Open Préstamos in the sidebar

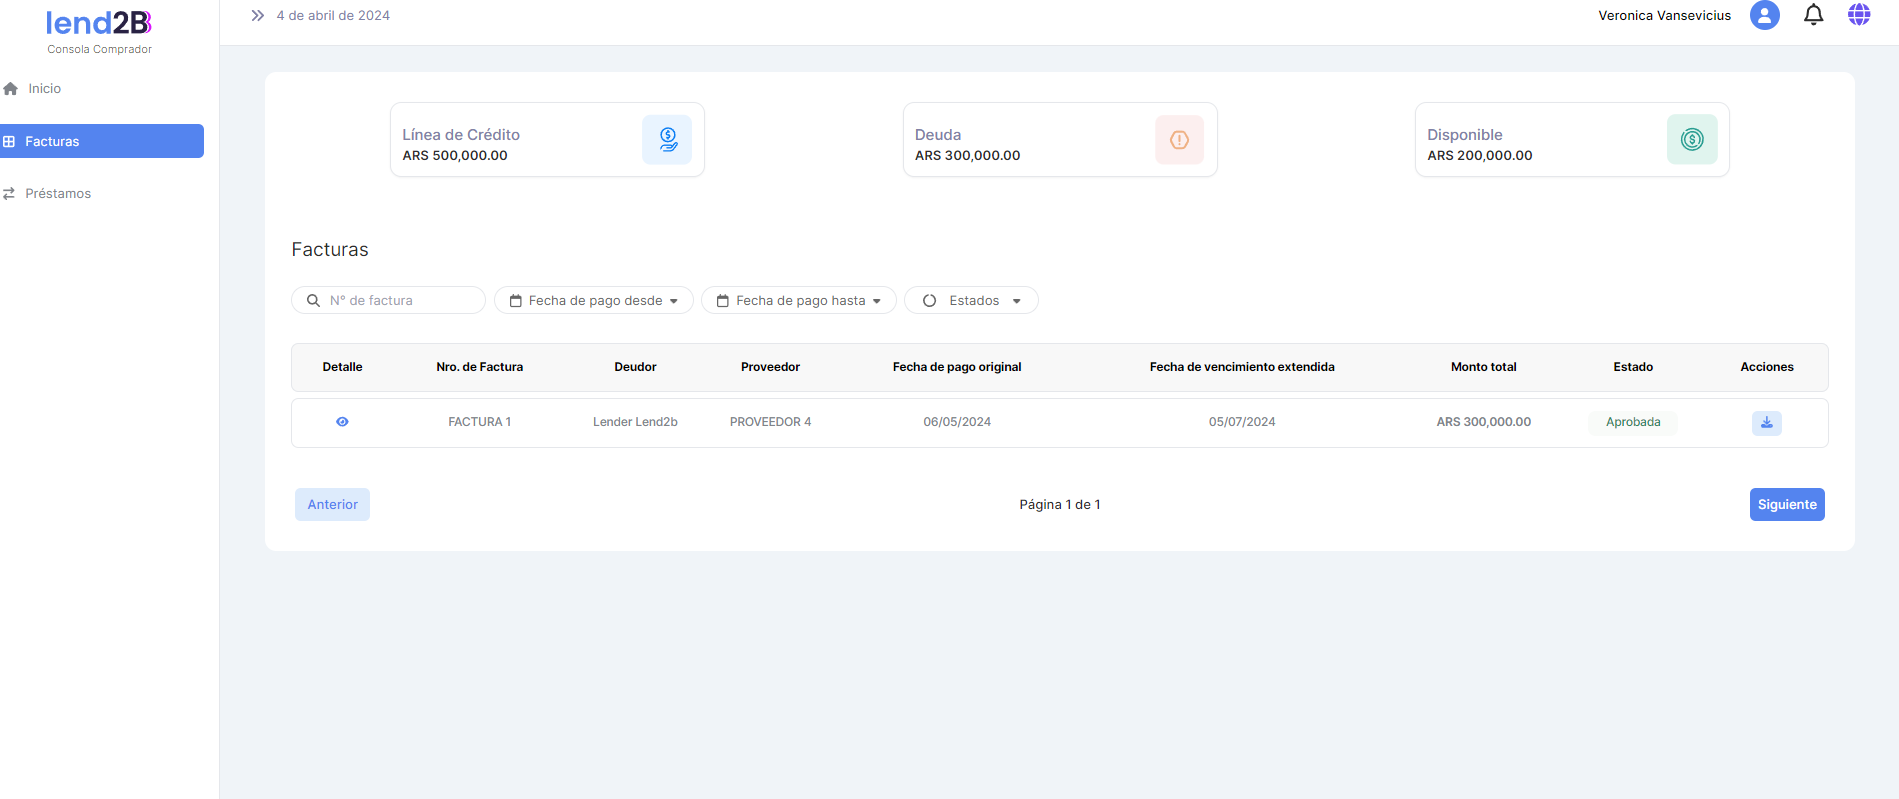pos(57,194)
